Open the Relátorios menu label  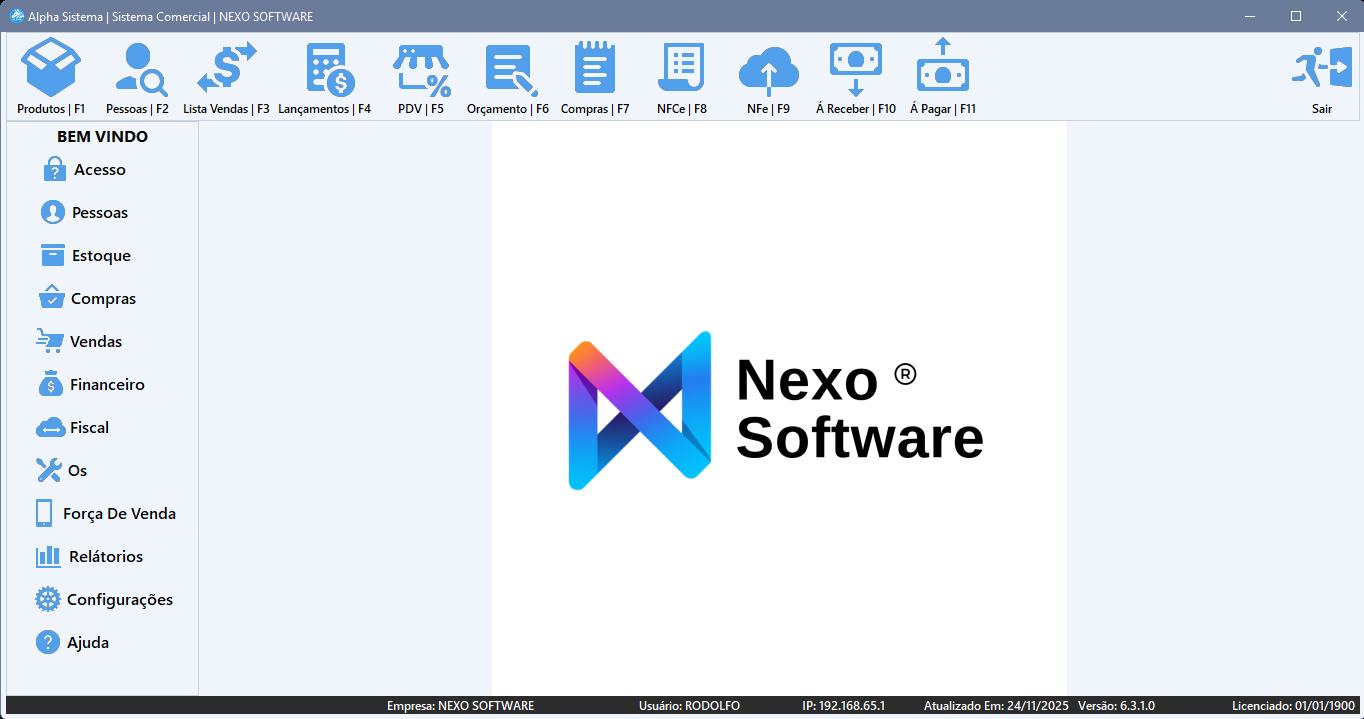click(x=106, y=557)
